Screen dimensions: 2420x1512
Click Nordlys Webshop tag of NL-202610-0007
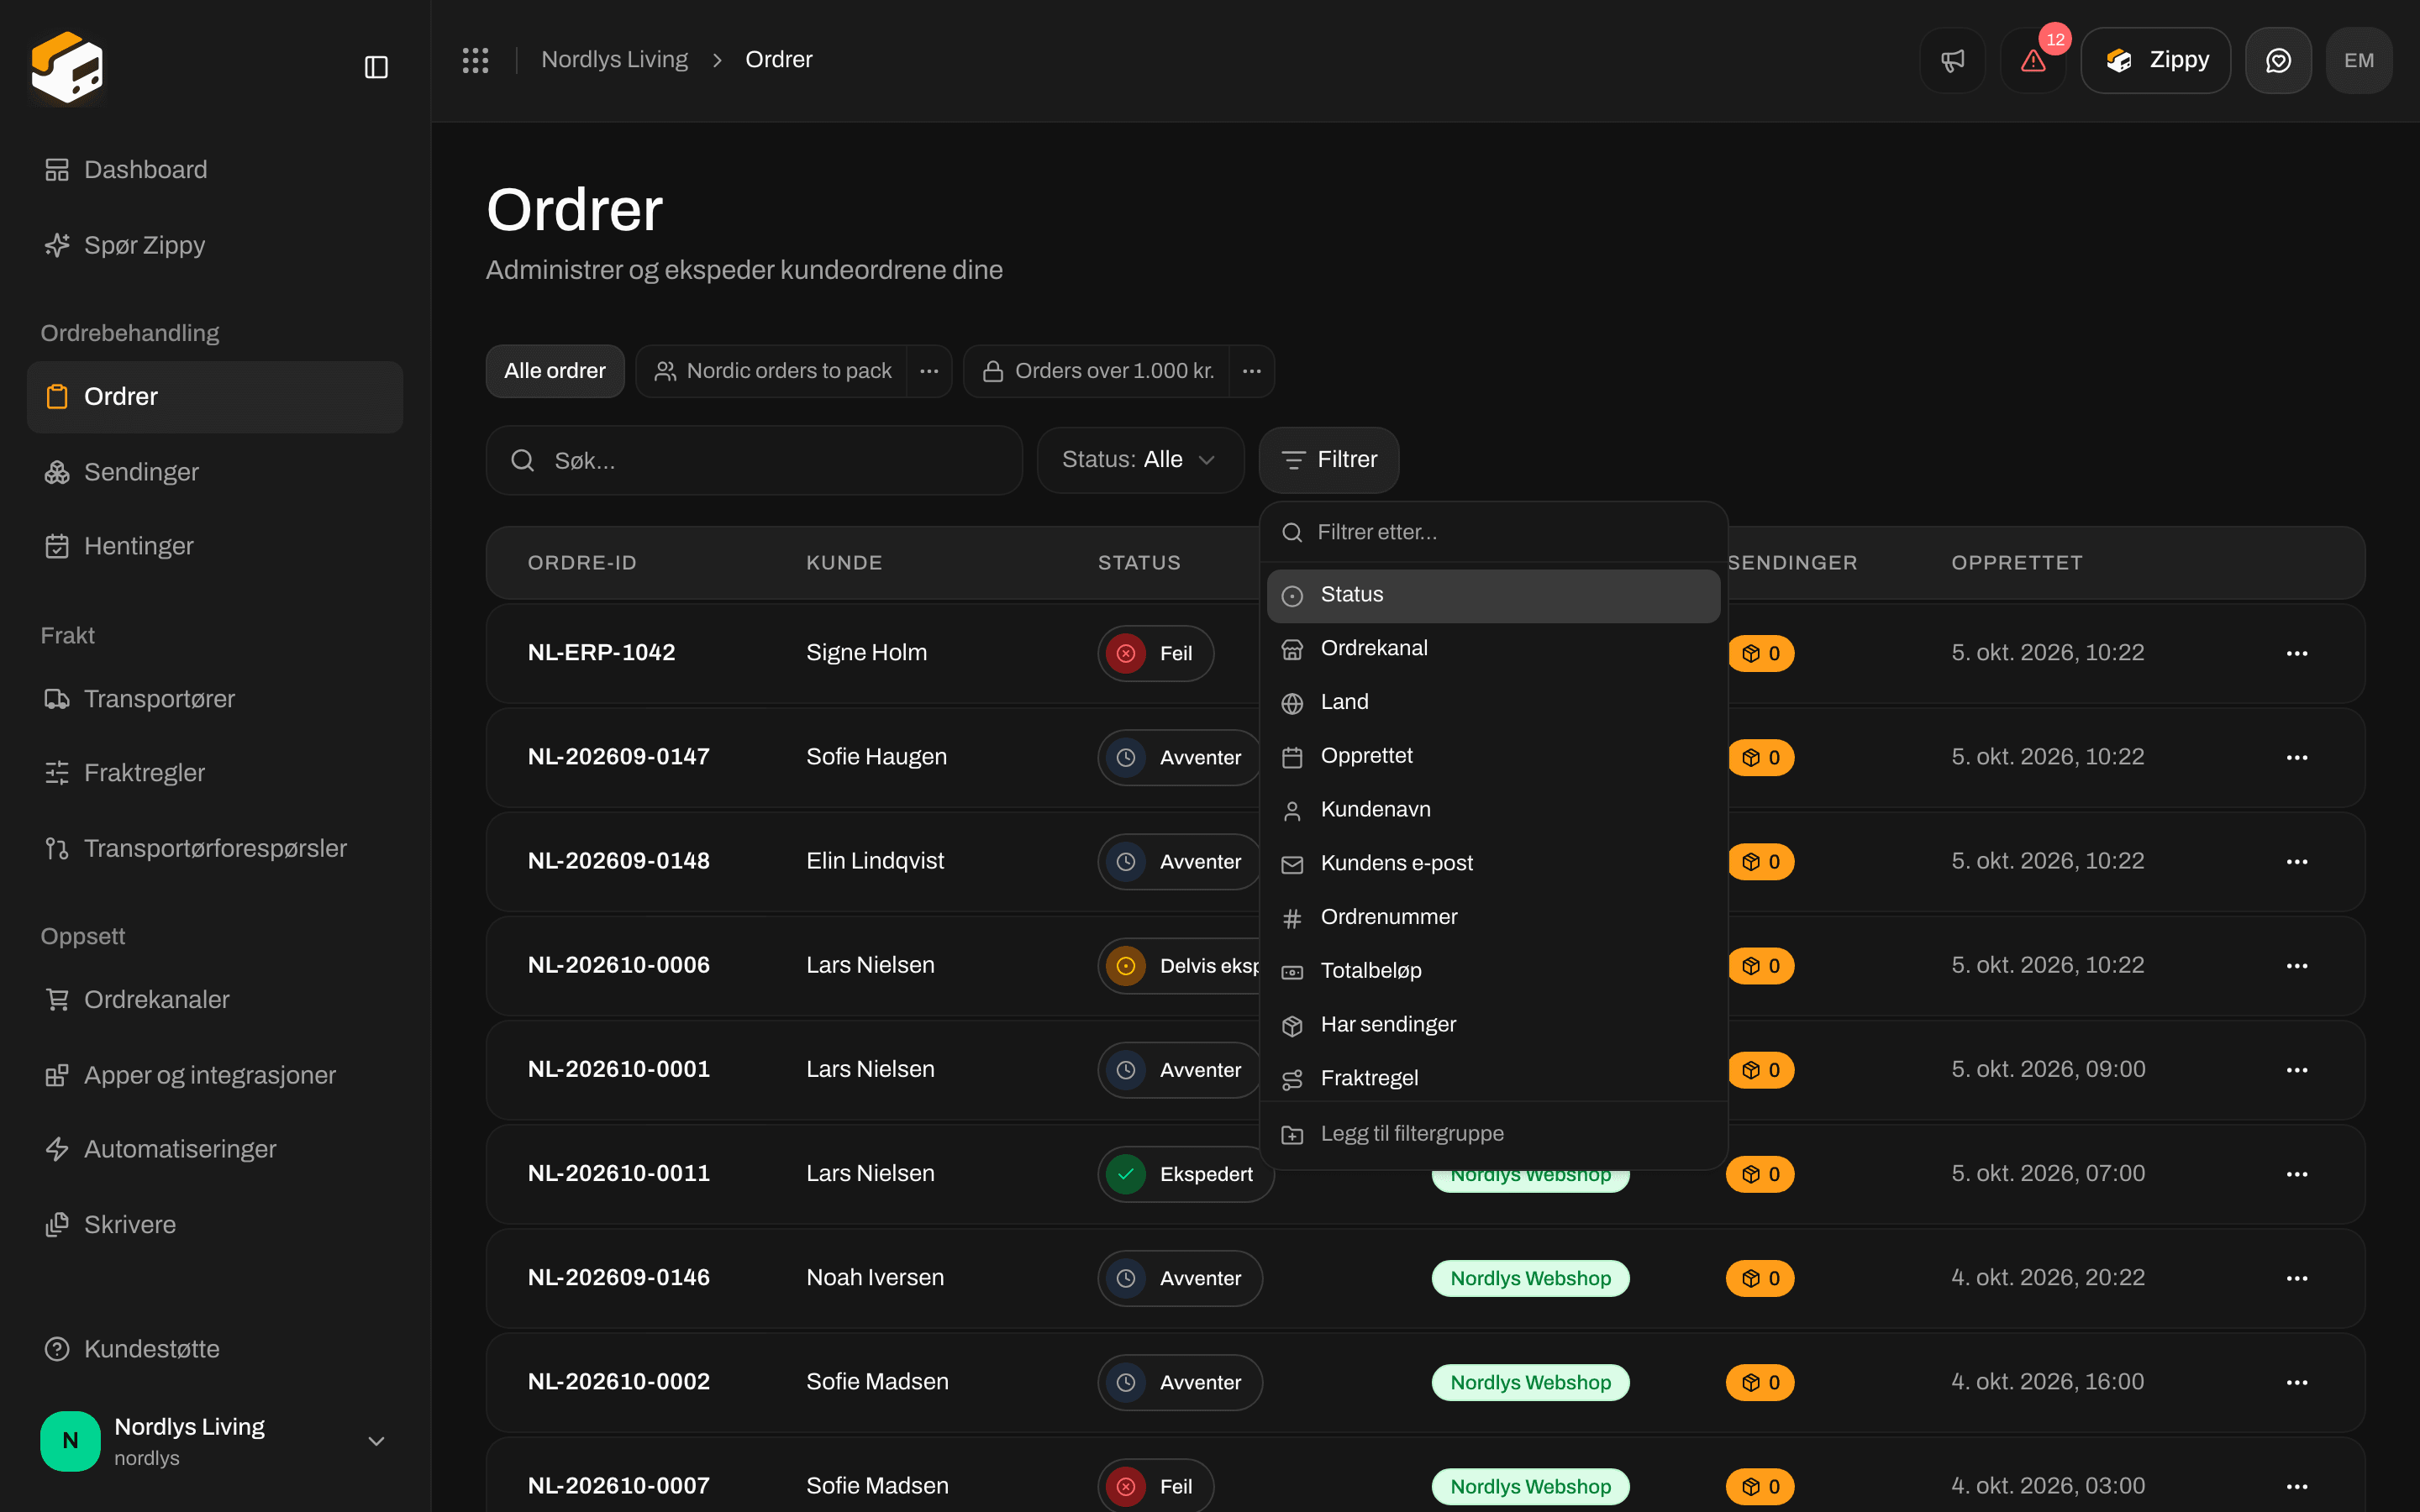pyautogui.click(x=1530, y=1486)
